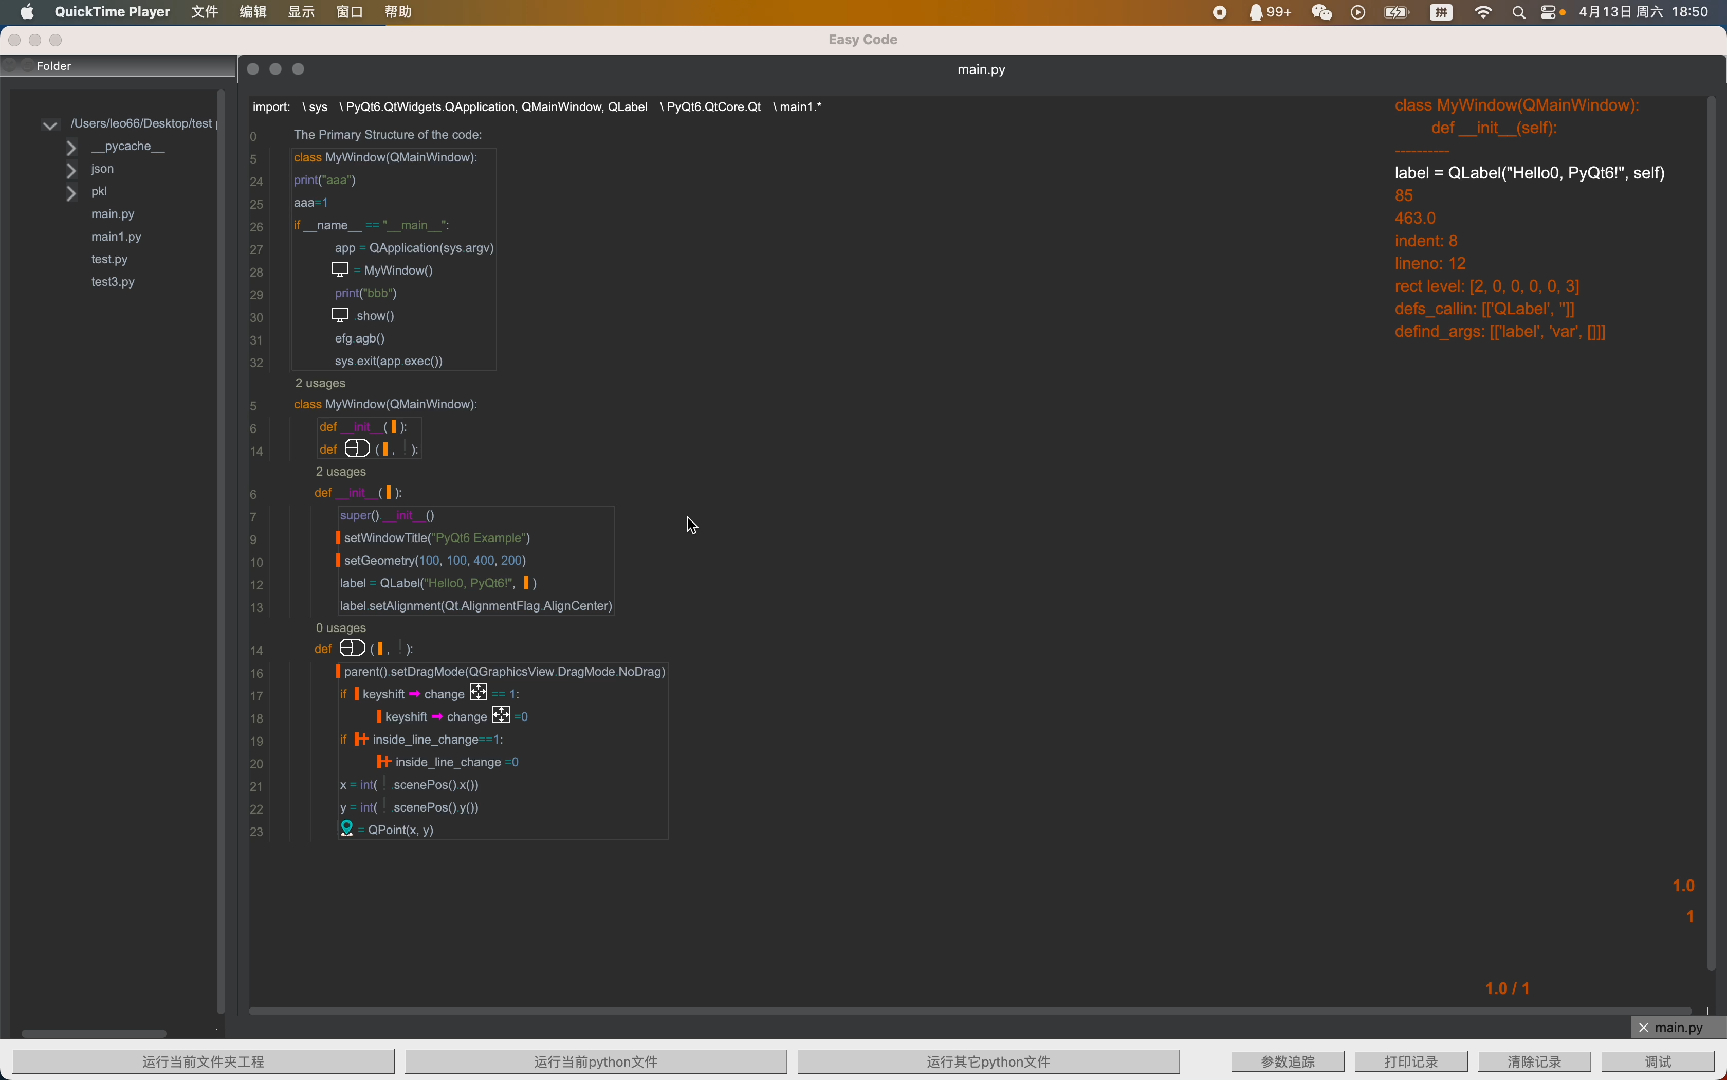Open Spotlight search magnifier icon
The image size is (1727, 1080).
click(x=1519, y=12)
